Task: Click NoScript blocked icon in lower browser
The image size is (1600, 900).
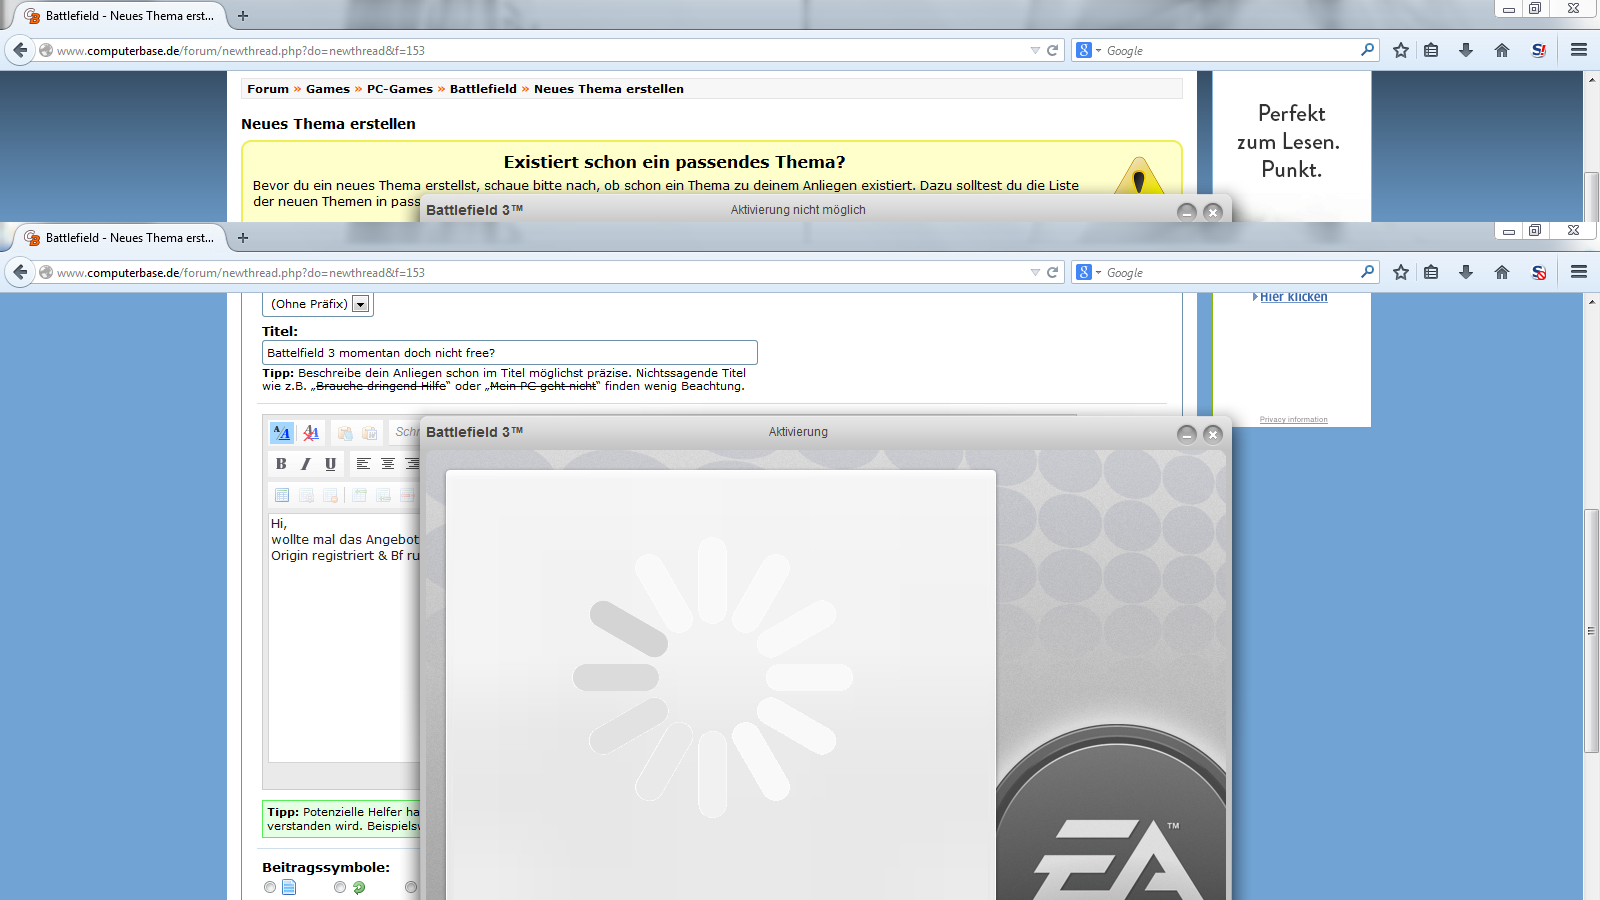Action: [x=1539, y=272]
